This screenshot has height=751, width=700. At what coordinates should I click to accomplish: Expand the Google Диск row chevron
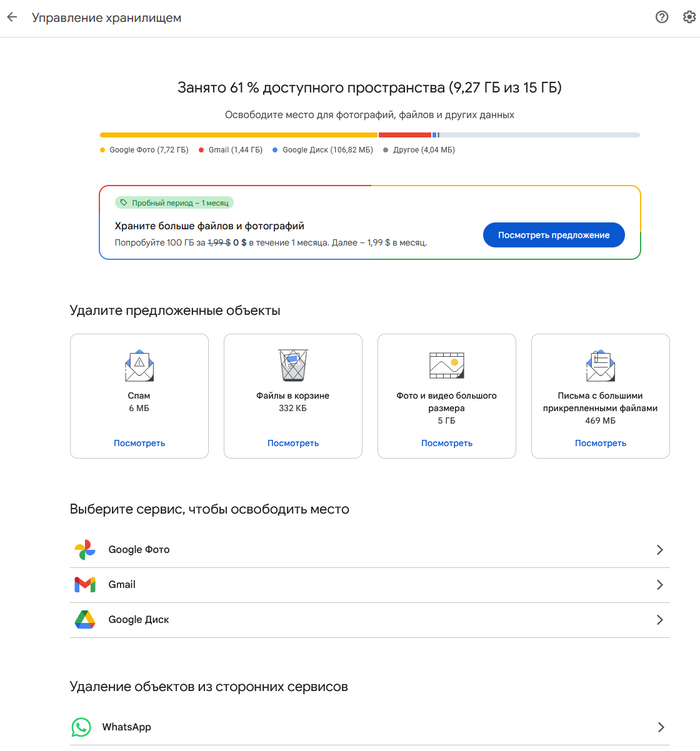tap(660, 620)
